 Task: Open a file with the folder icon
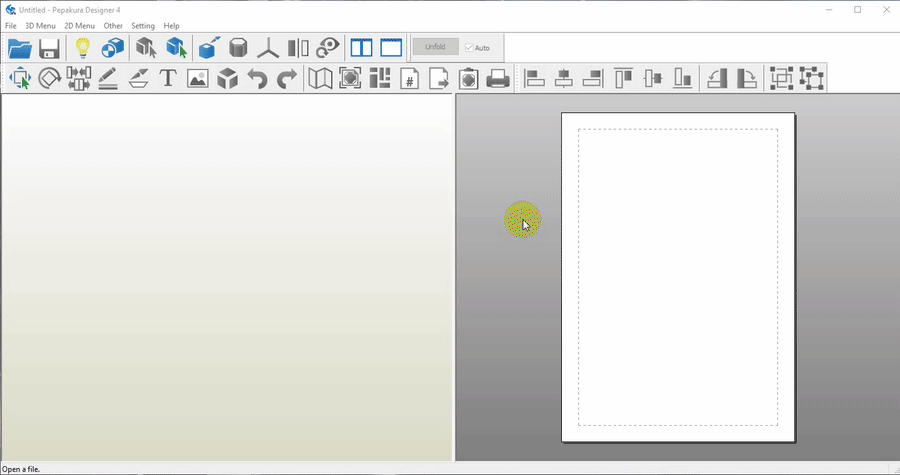[20, 48]
